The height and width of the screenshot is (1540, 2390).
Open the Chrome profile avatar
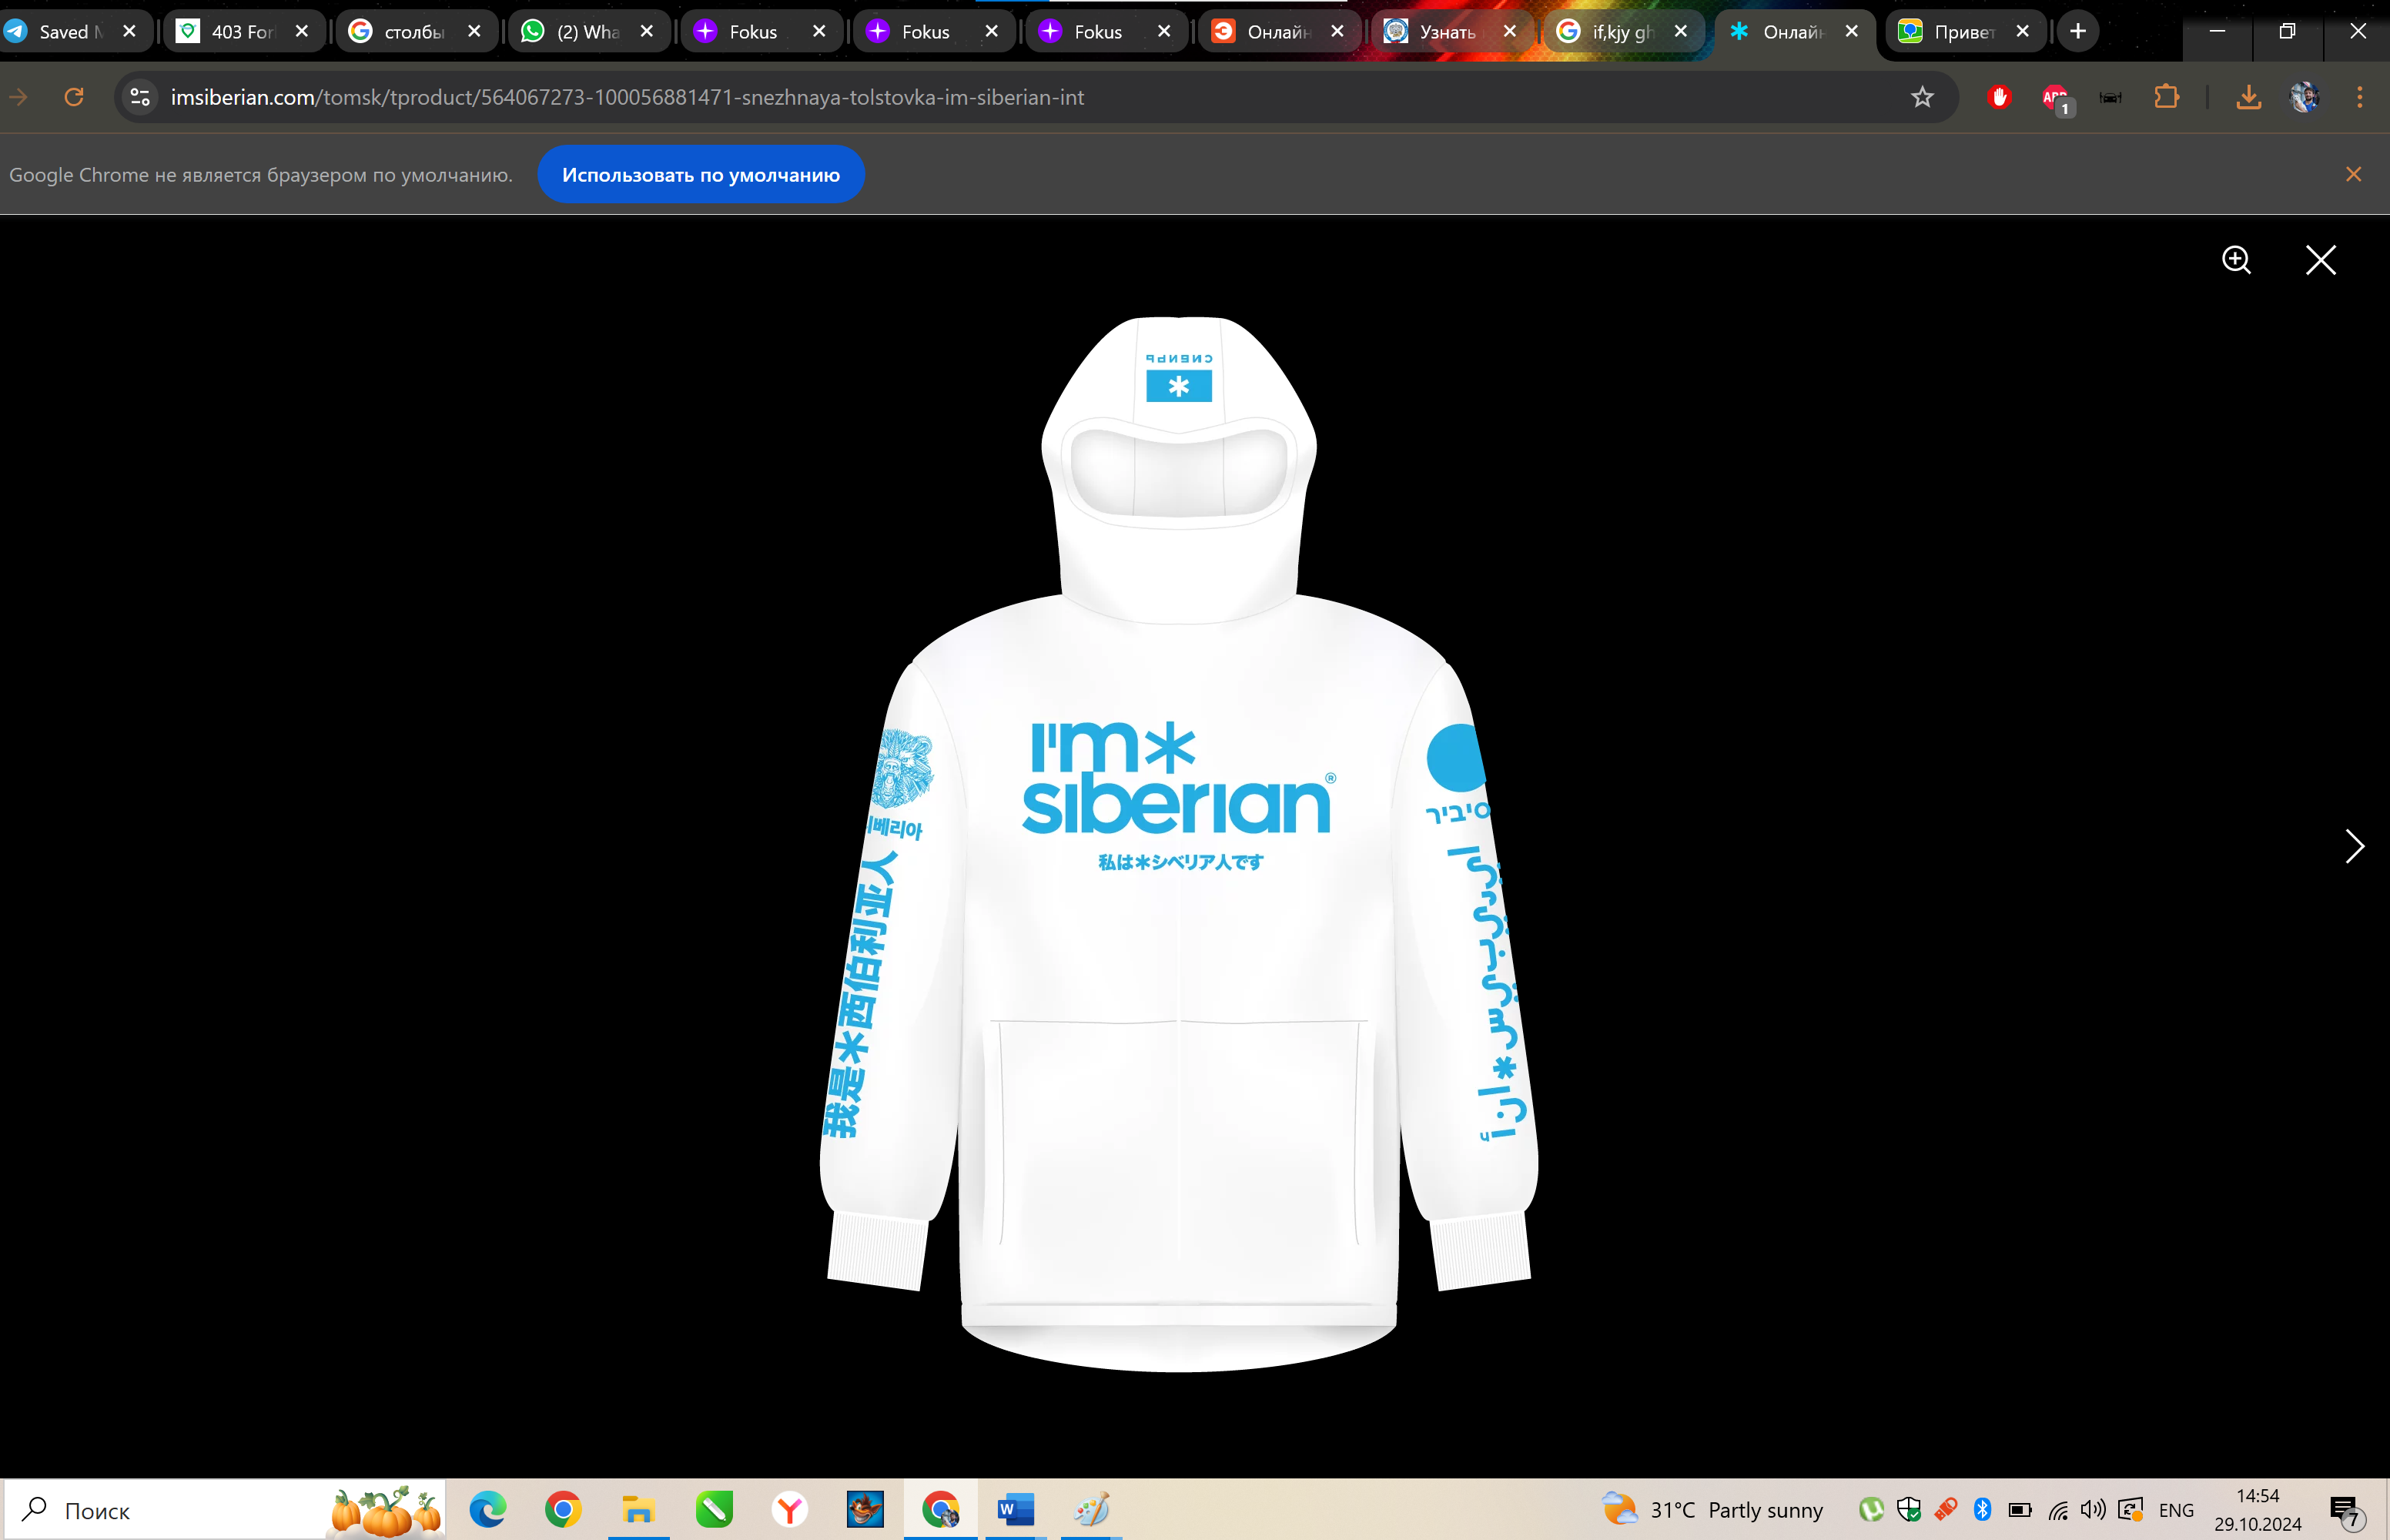2304,97
